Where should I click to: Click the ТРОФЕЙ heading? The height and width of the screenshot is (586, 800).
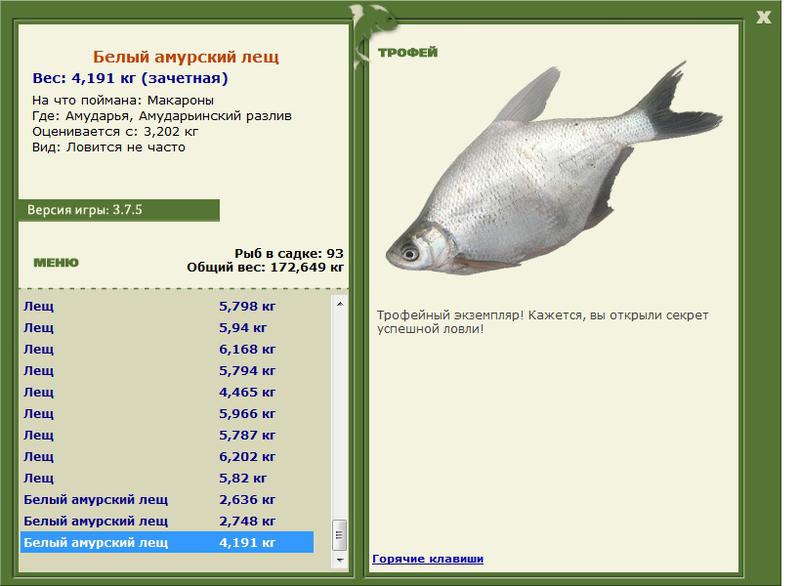(x=408, y=52)
